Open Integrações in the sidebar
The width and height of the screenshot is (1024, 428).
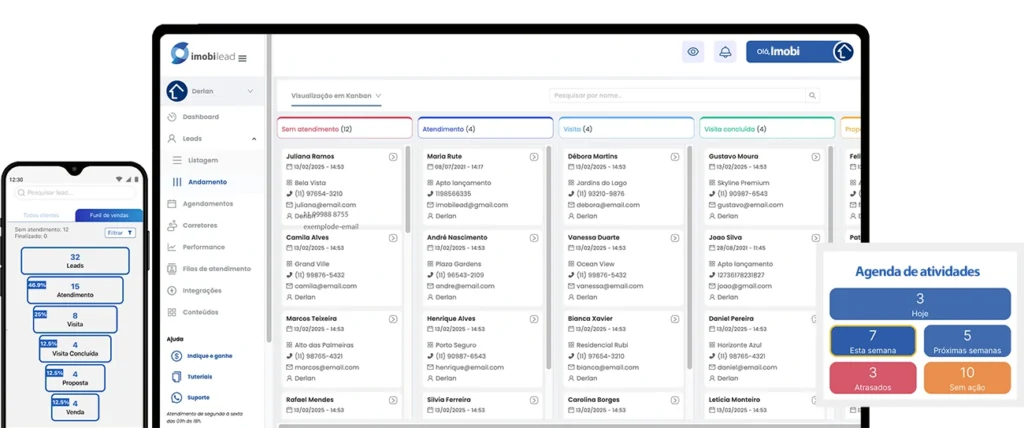(202, 290)
